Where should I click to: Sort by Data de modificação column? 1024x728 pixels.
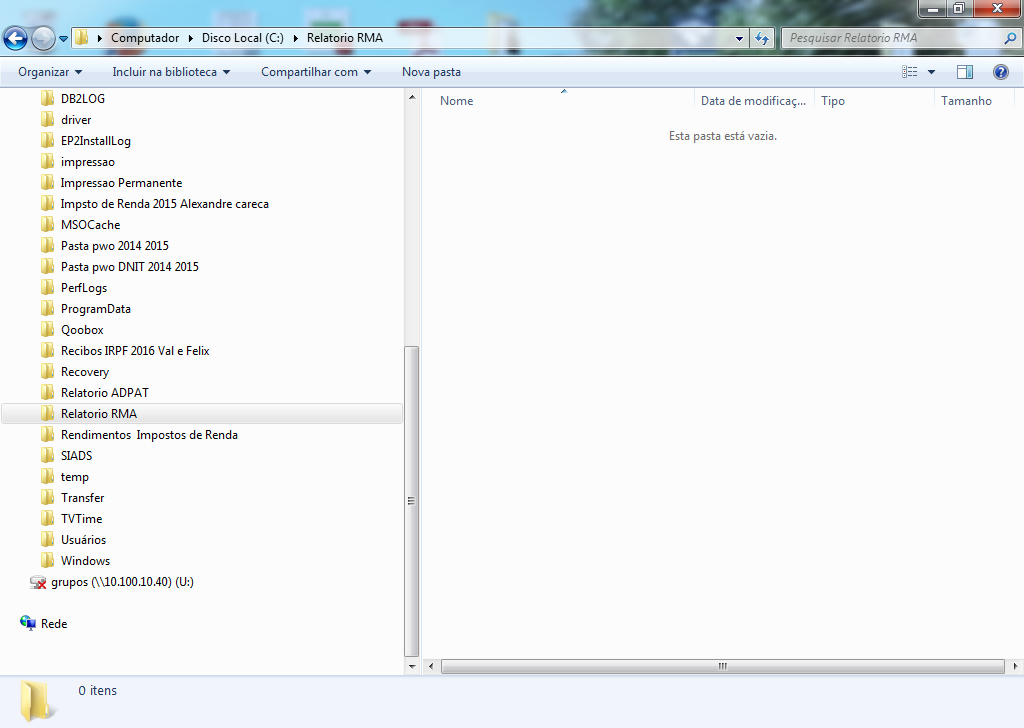(x=753, y=101)
